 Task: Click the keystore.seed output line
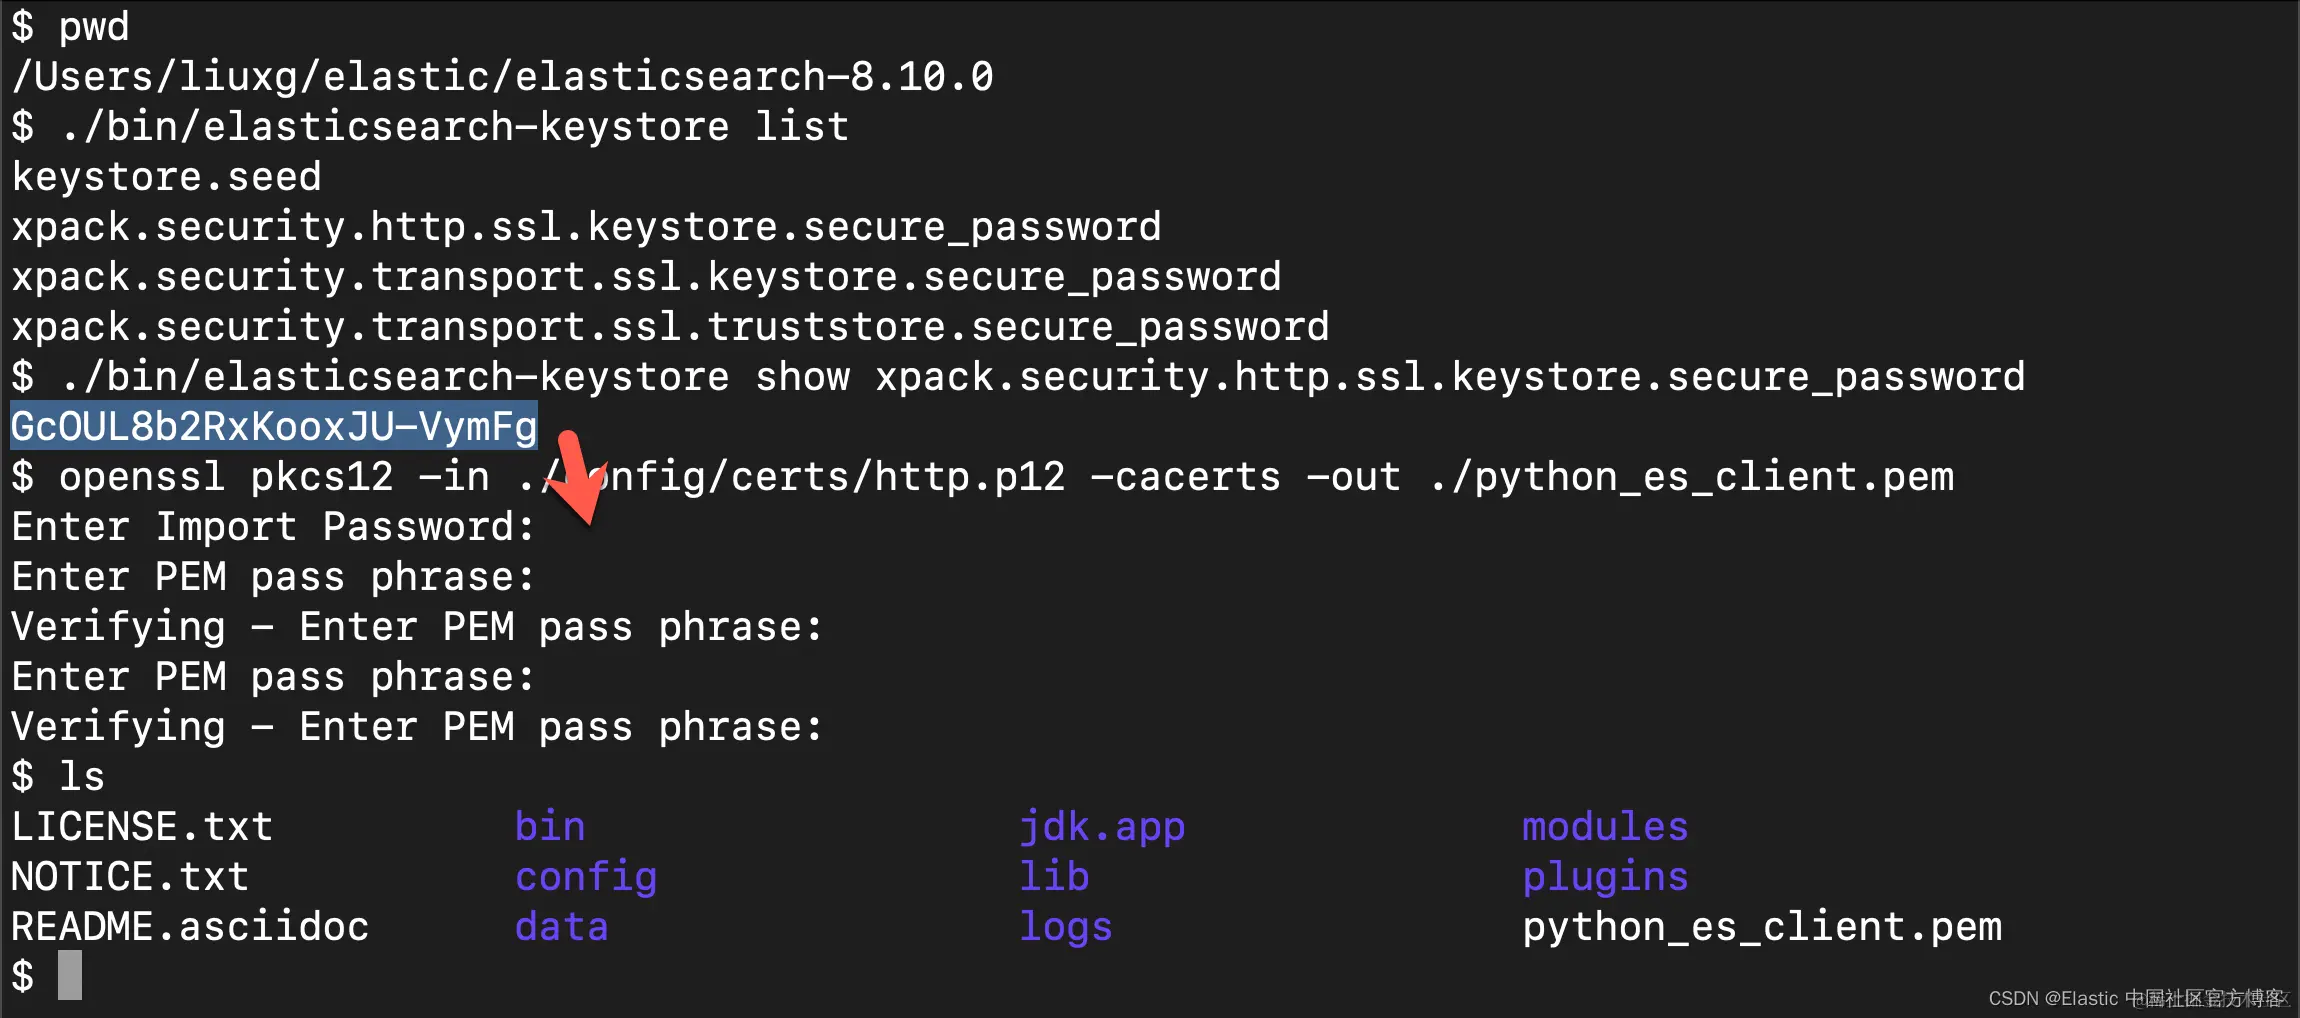pos(166,177)
